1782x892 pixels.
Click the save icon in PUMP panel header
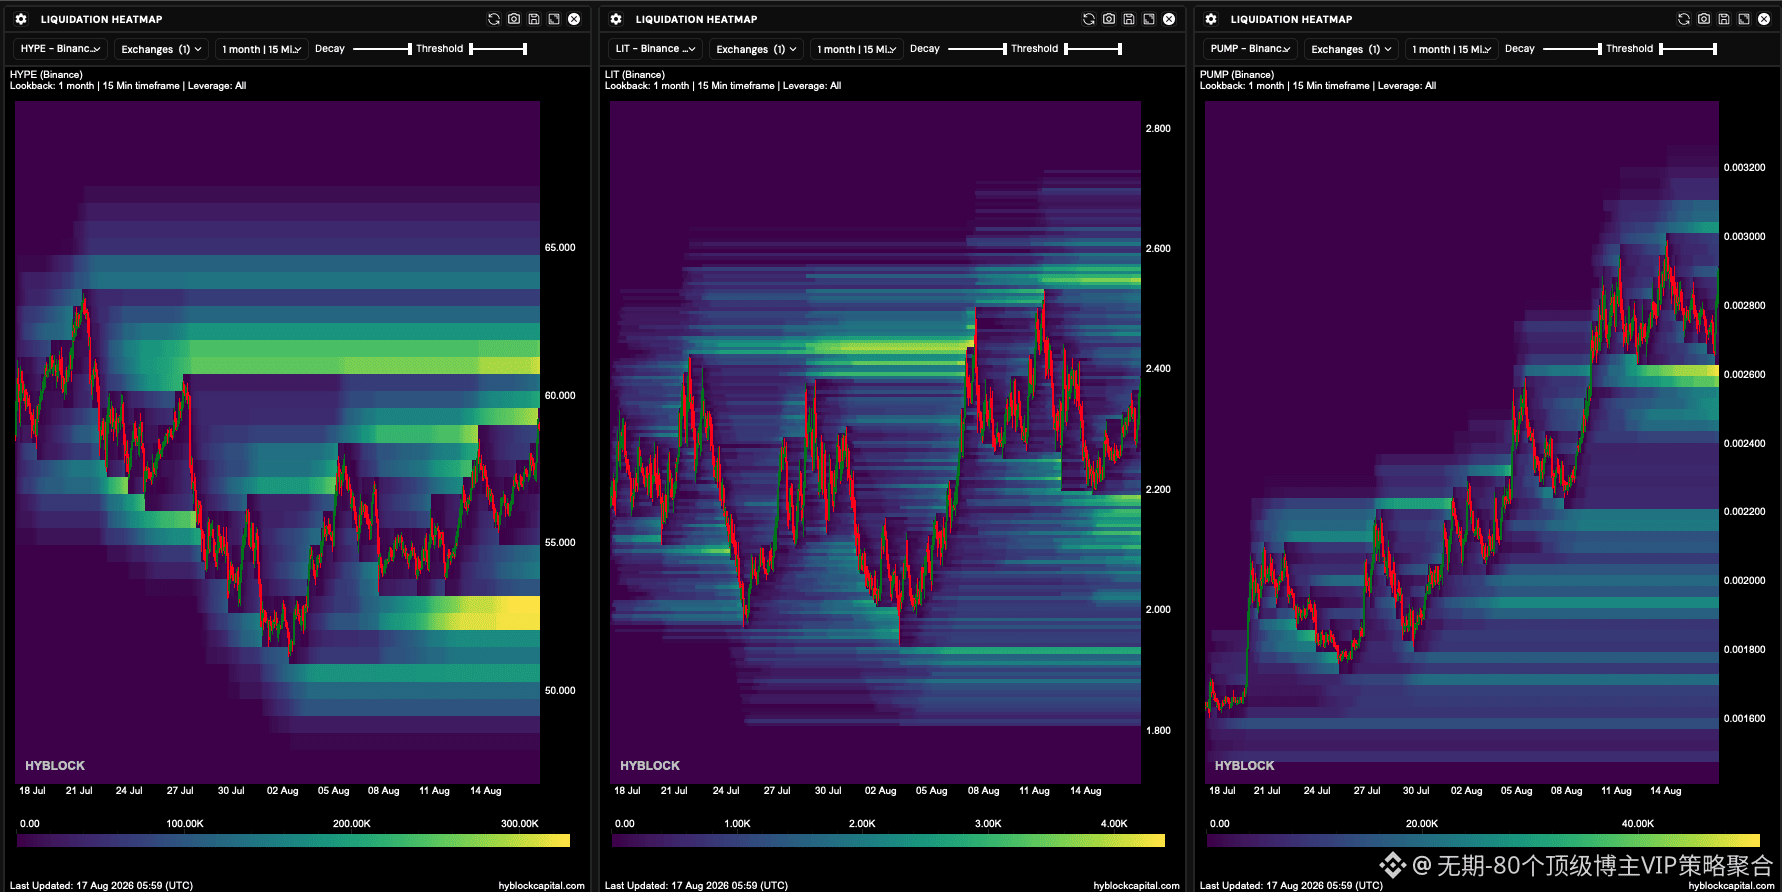coord(1724,19)
